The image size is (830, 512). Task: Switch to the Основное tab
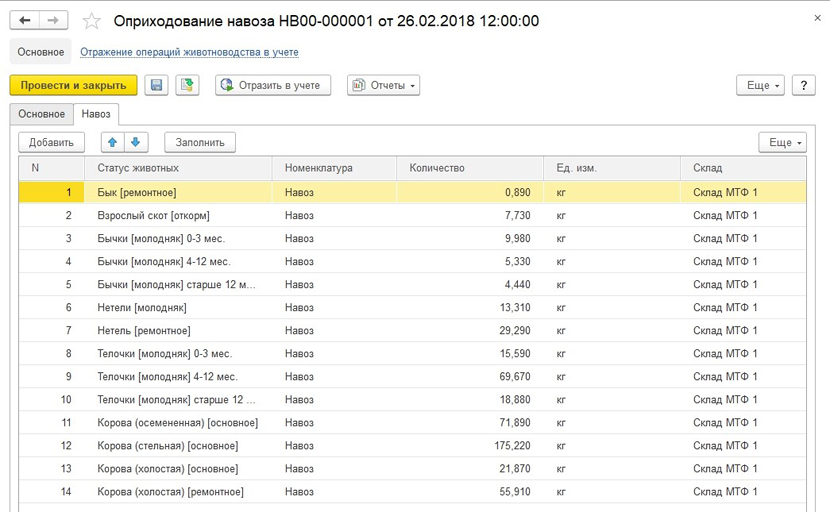click(41, 114)
